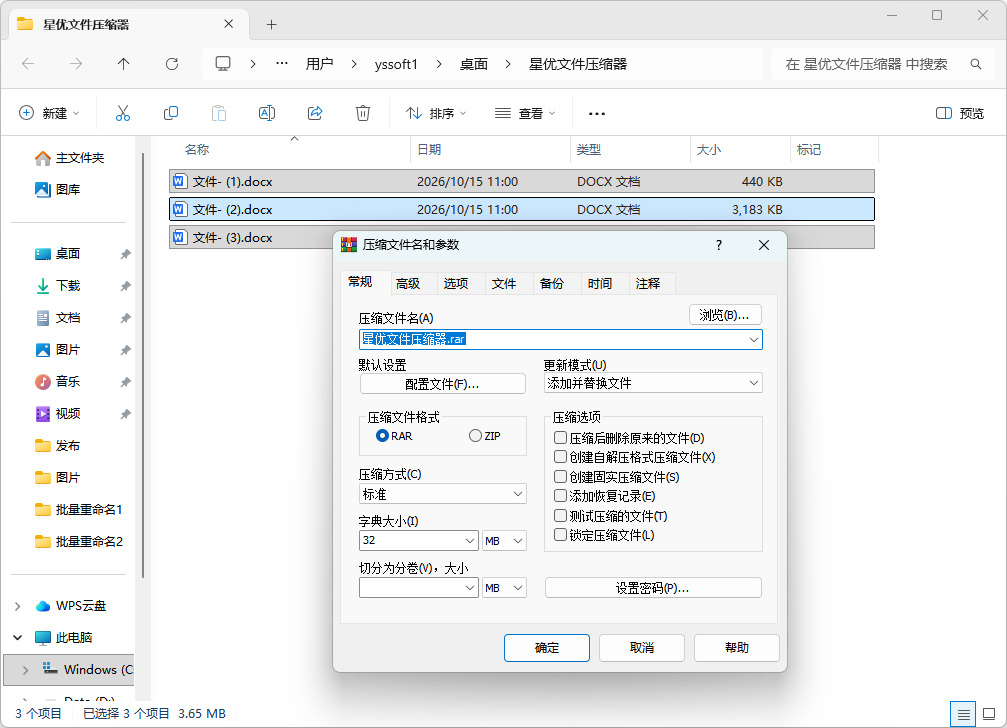Toggle the 预览 preview pane button
Screen dimensions: 1007x728
pyautogui.click(x=959, y=114)
